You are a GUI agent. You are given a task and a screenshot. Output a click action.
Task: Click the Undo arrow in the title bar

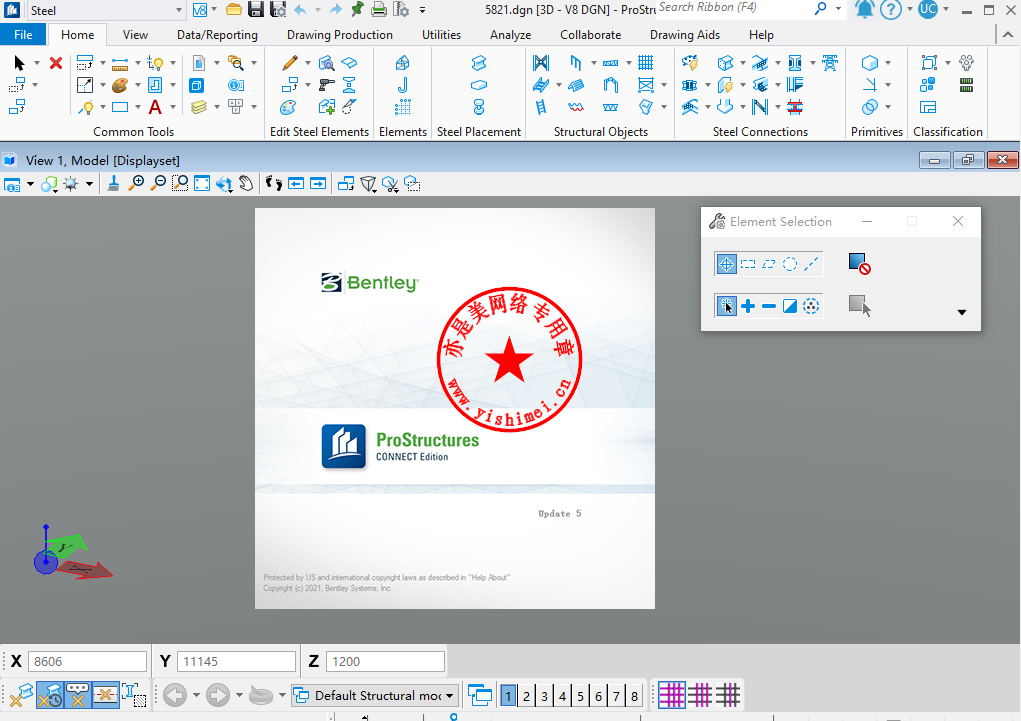pyautogui.click(x=300, y=10)
